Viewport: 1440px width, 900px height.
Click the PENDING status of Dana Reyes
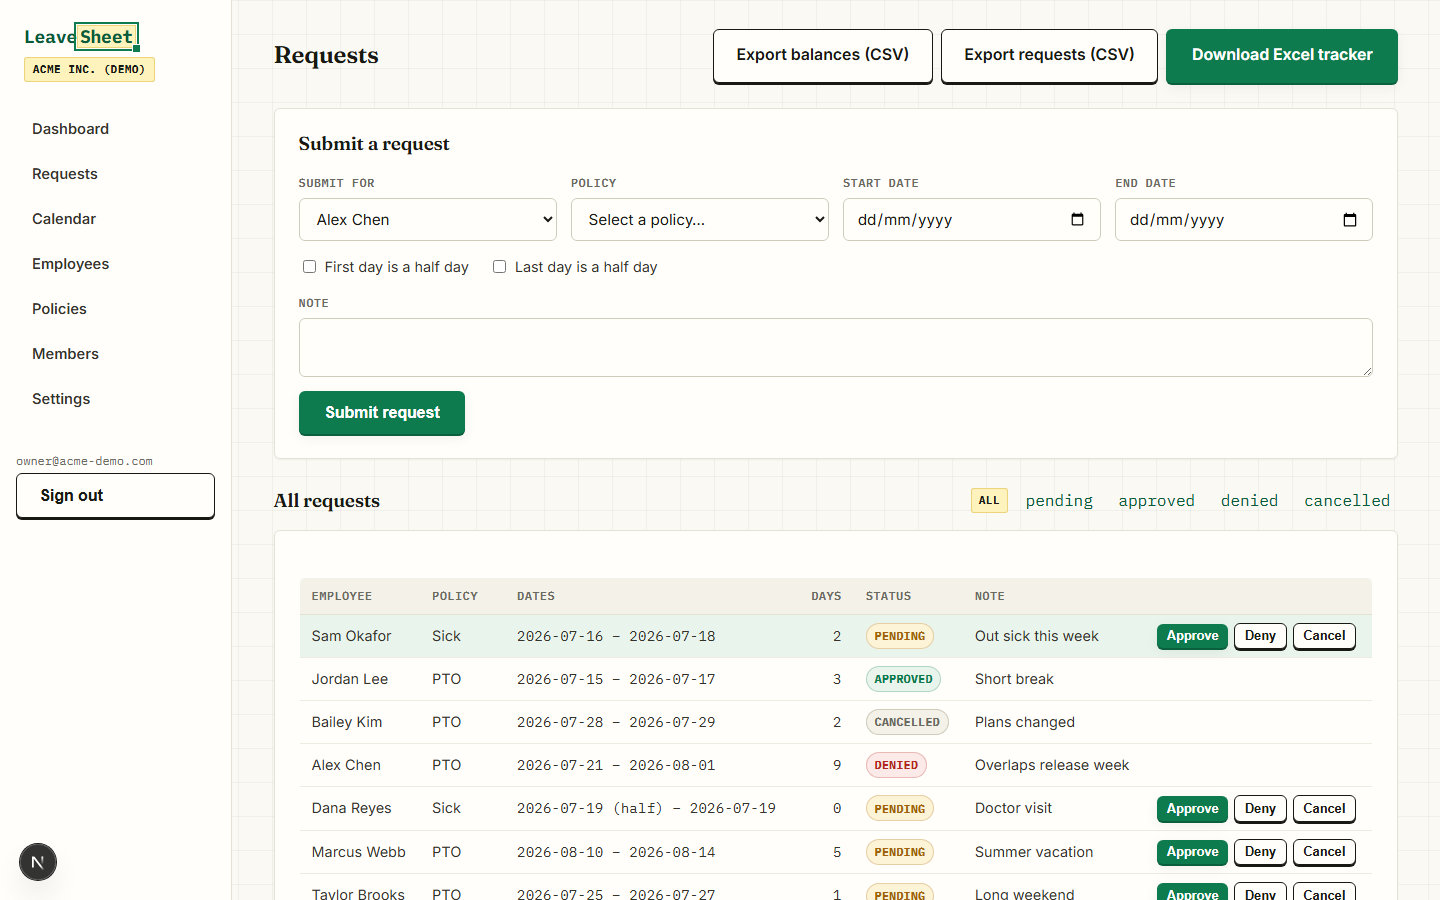pos(900,808)
